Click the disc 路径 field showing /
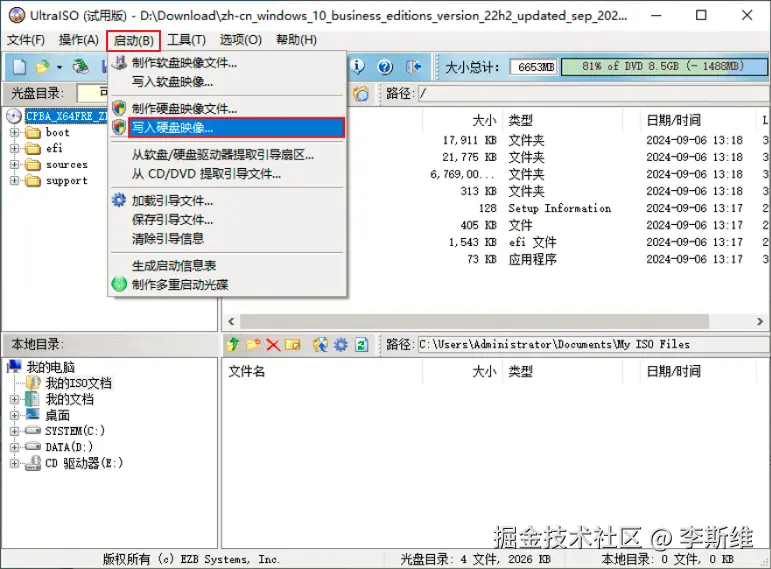This screenshot has width=771, height=569. pyautogui.click(x=593, y=93)
